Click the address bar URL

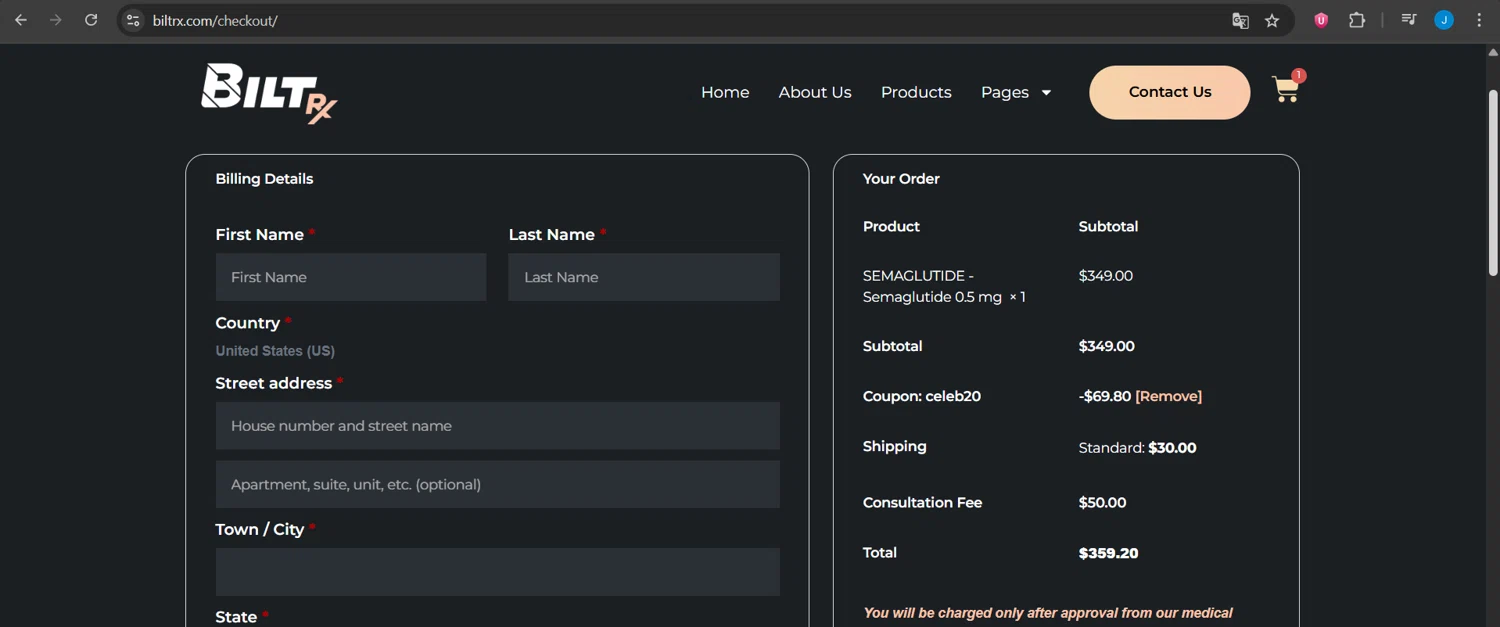click(x=215, y=20)
